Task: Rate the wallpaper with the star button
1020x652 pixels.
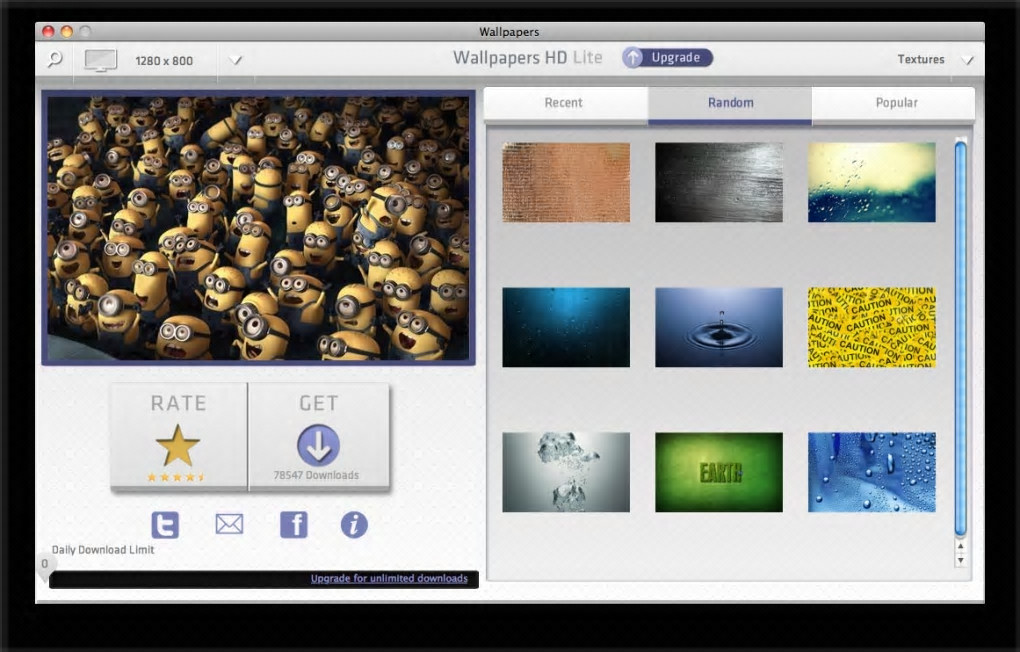Action: (179, 437)
